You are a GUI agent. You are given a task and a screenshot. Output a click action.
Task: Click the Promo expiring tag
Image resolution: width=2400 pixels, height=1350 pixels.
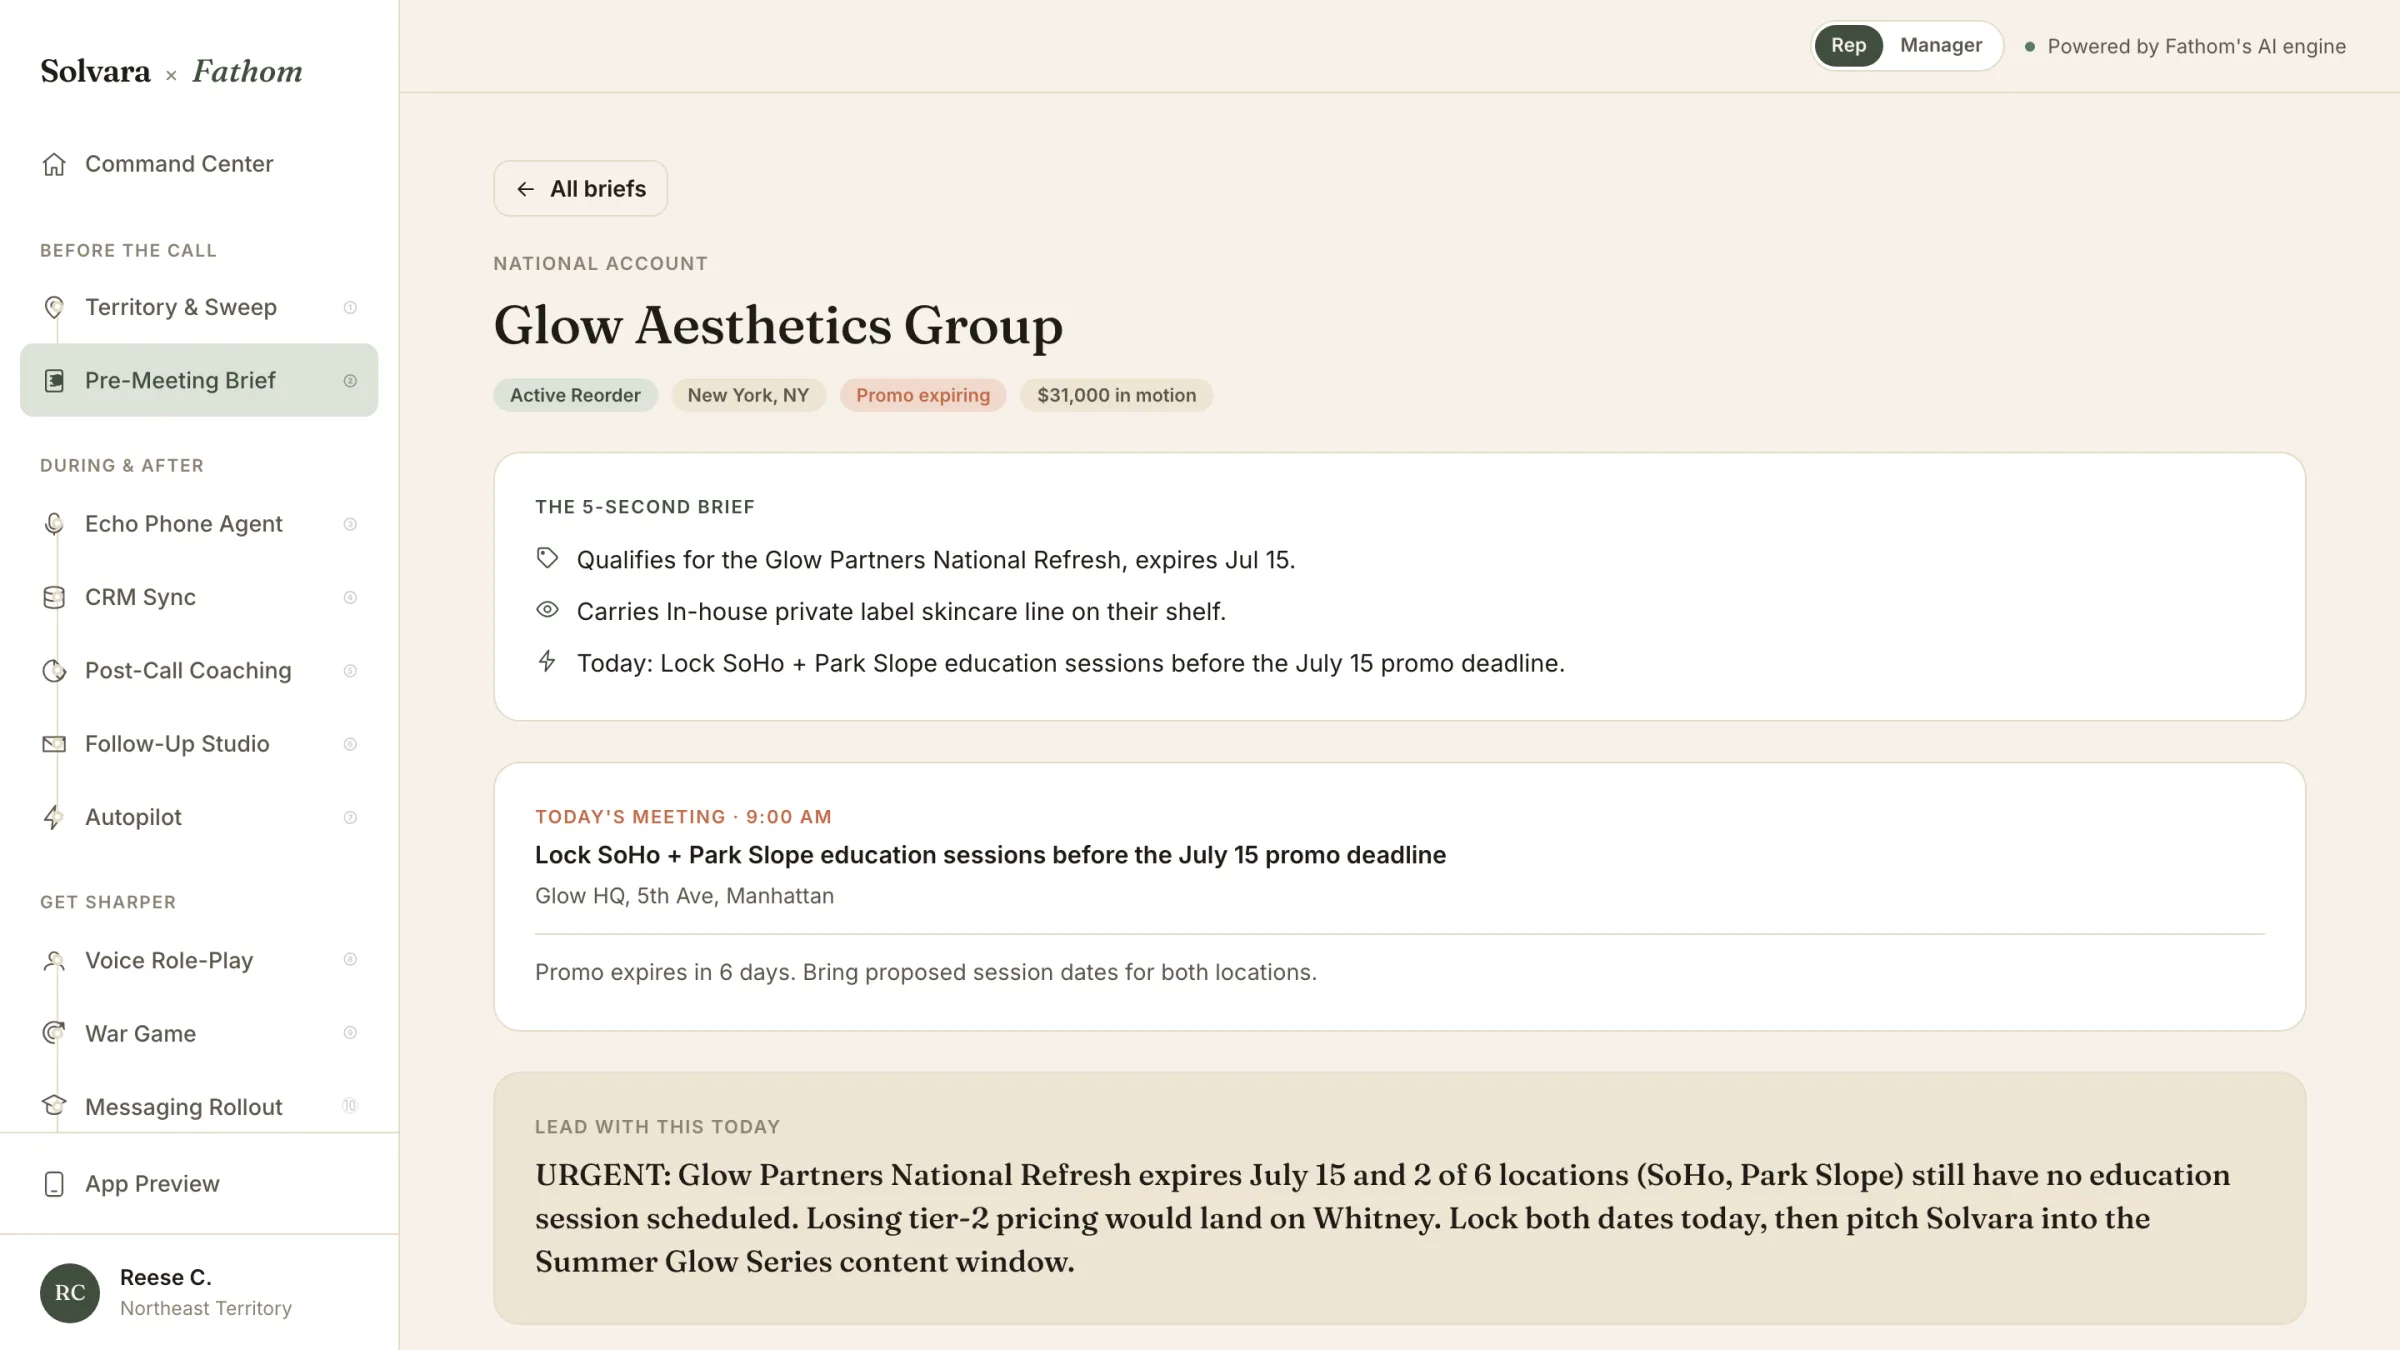click(922, 395)
